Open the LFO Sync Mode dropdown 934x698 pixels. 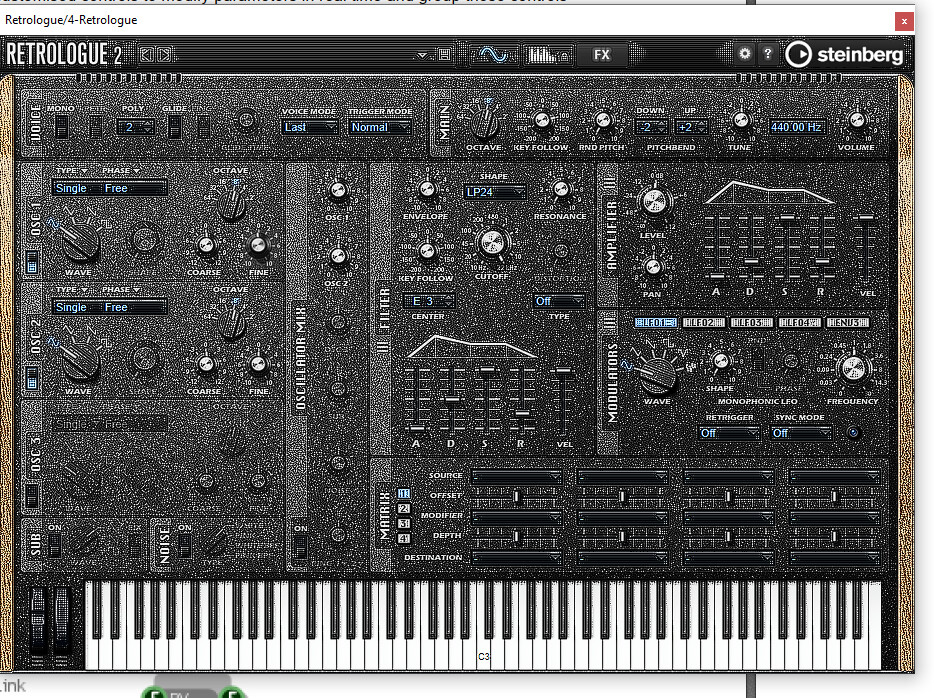[801, 433]
